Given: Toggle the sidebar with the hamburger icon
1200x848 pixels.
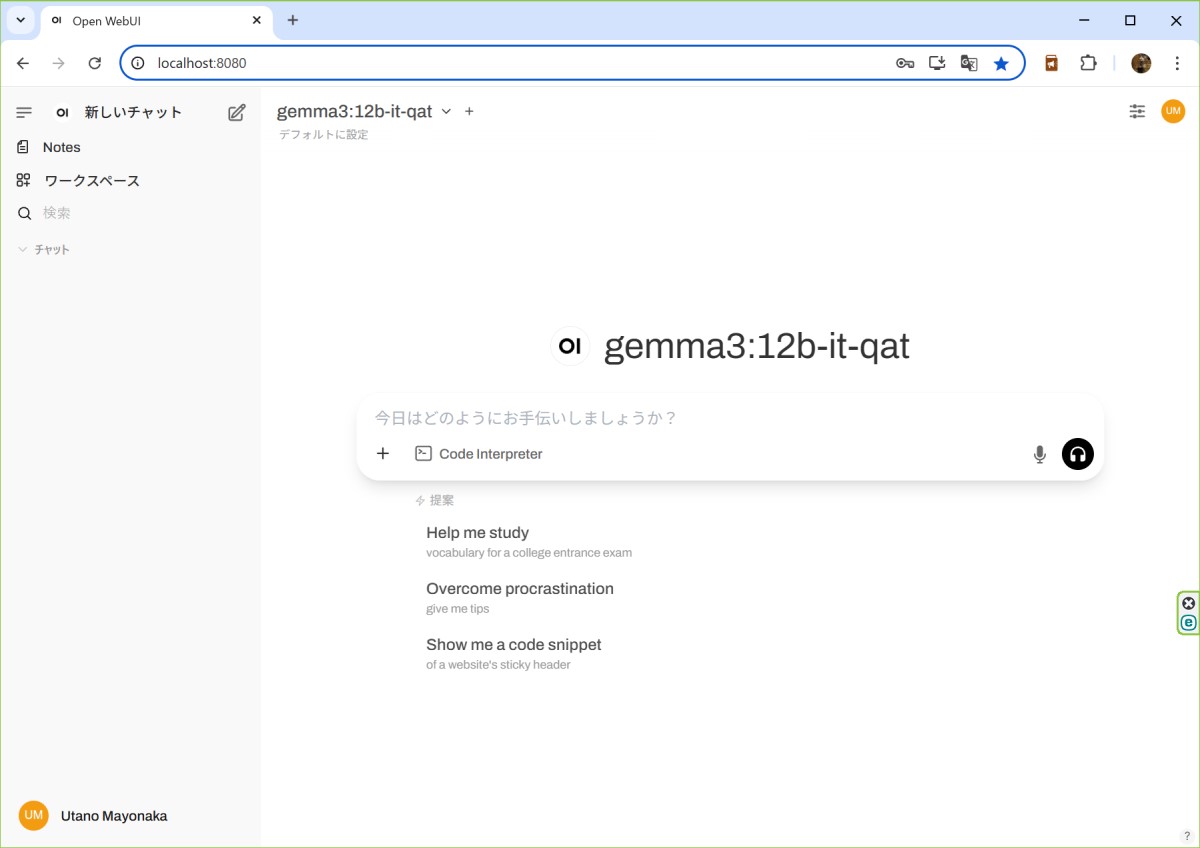Looking at the screenshot, I should click(x=25, y=113).
